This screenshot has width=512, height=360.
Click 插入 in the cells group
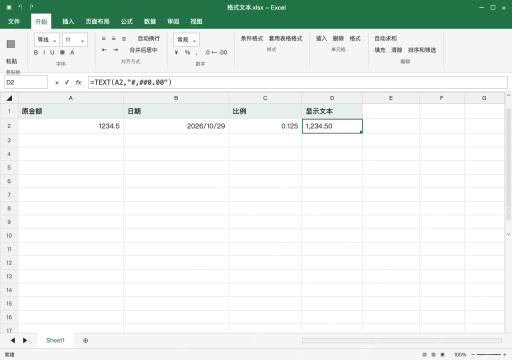point(321,39)
